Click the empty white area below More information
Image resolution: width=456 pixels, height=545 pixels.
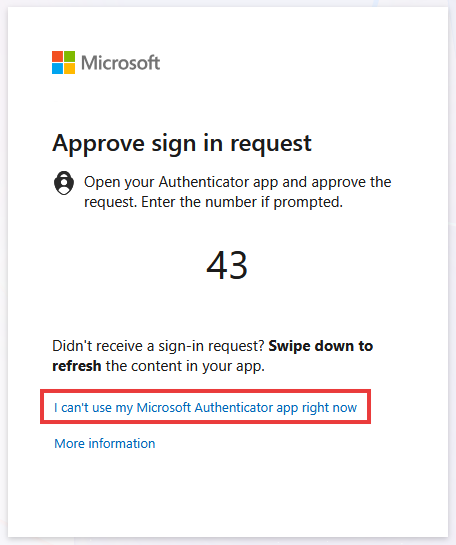tap(228, 494)
